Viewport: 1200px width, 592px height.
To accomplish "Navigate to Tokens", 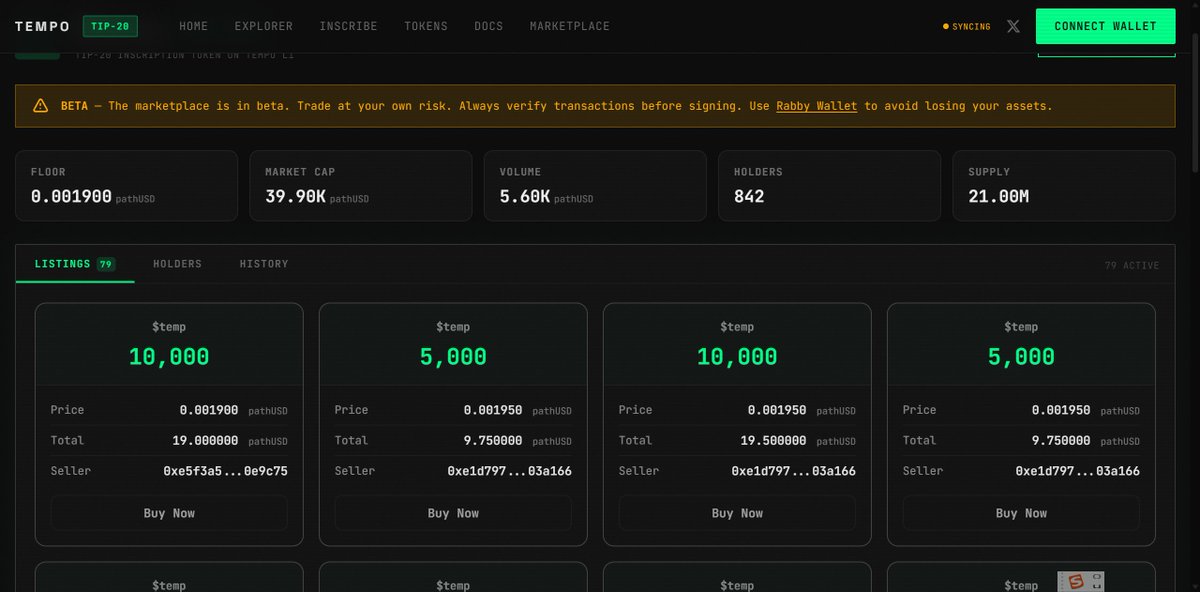I will coord(426,26).
